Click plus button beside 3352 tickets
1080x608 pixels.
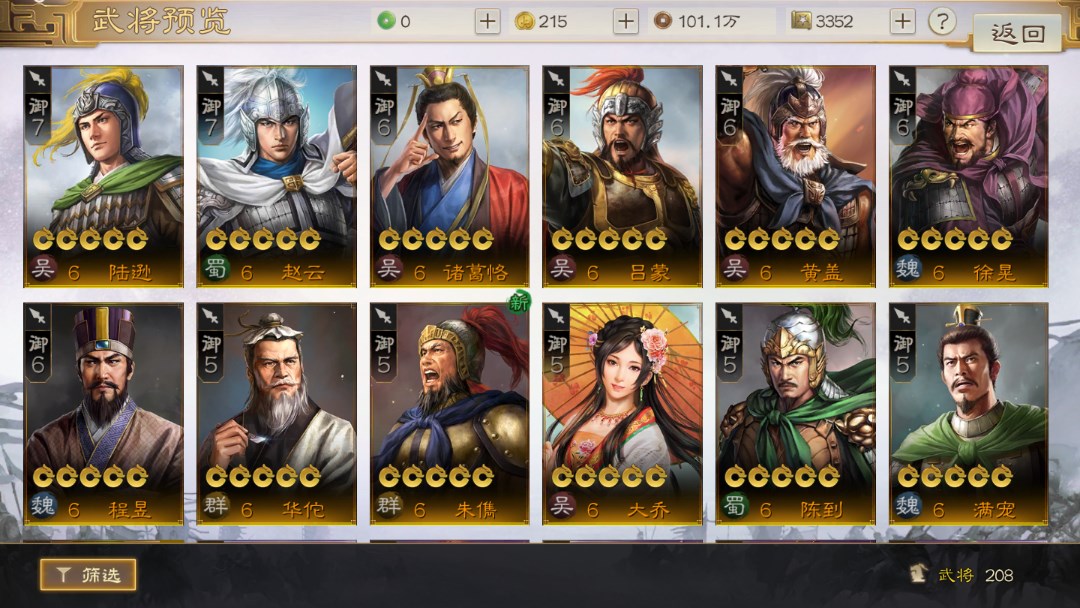pos(902,21)
